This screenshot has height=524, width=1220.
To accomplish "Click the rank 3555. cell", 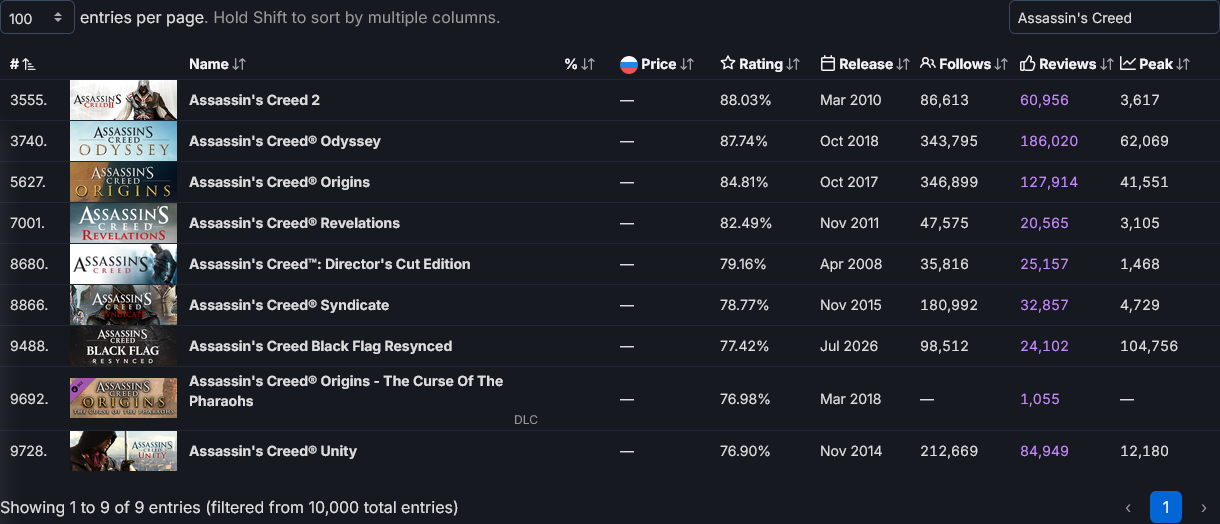I will [28, 100].
